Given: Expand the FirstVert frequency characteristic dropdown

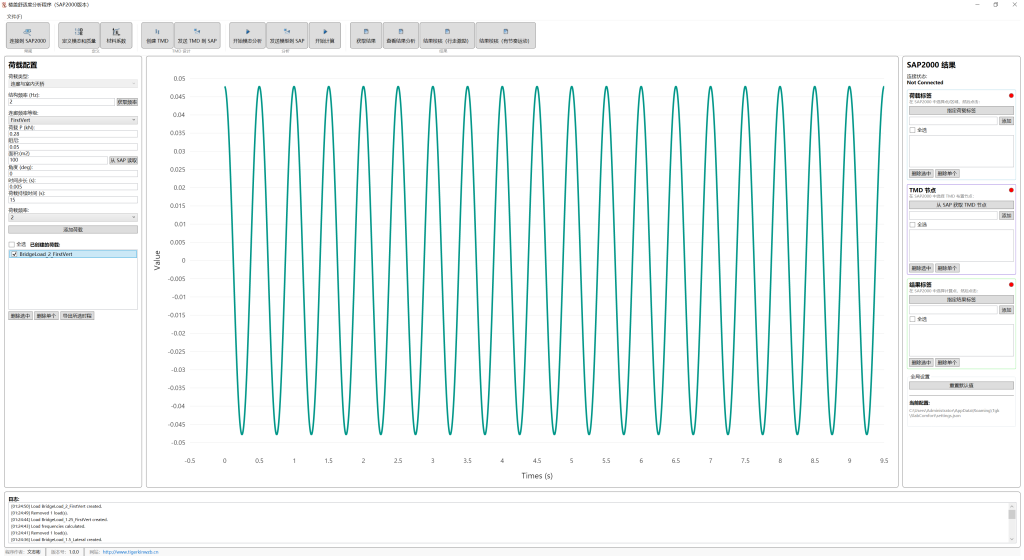Looking at the screenshot, I should (72, 120).
